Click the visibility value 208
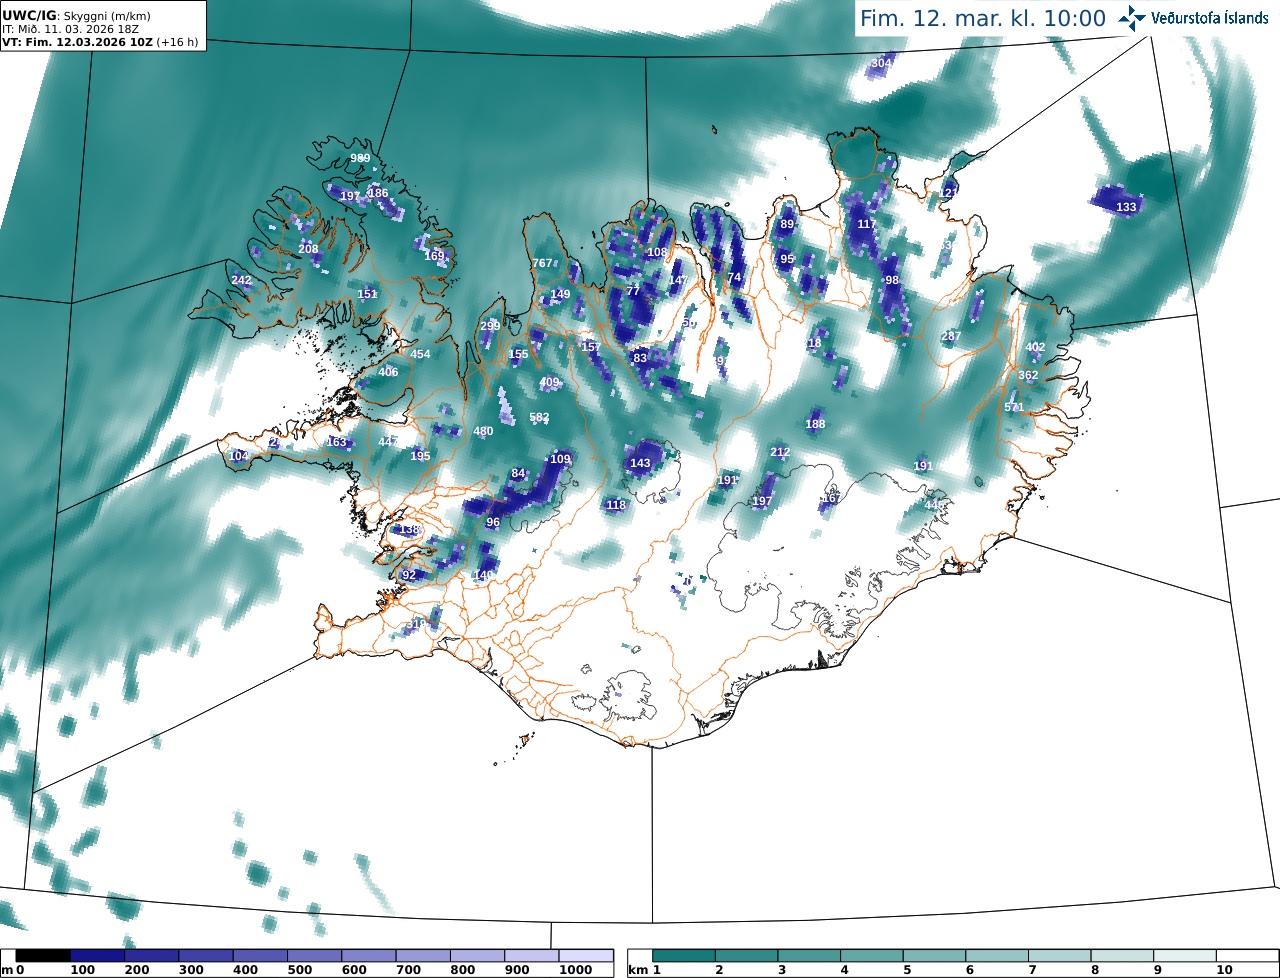 point(308,249)
